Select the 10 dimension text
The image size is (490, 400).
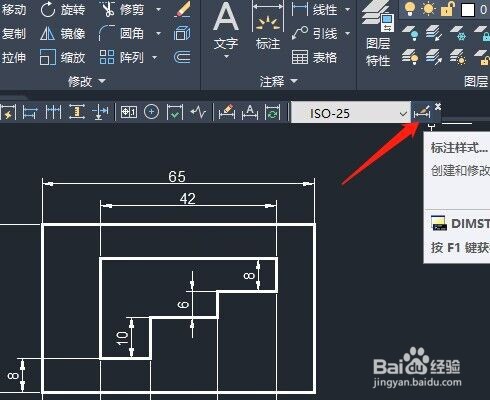point(122,338)
